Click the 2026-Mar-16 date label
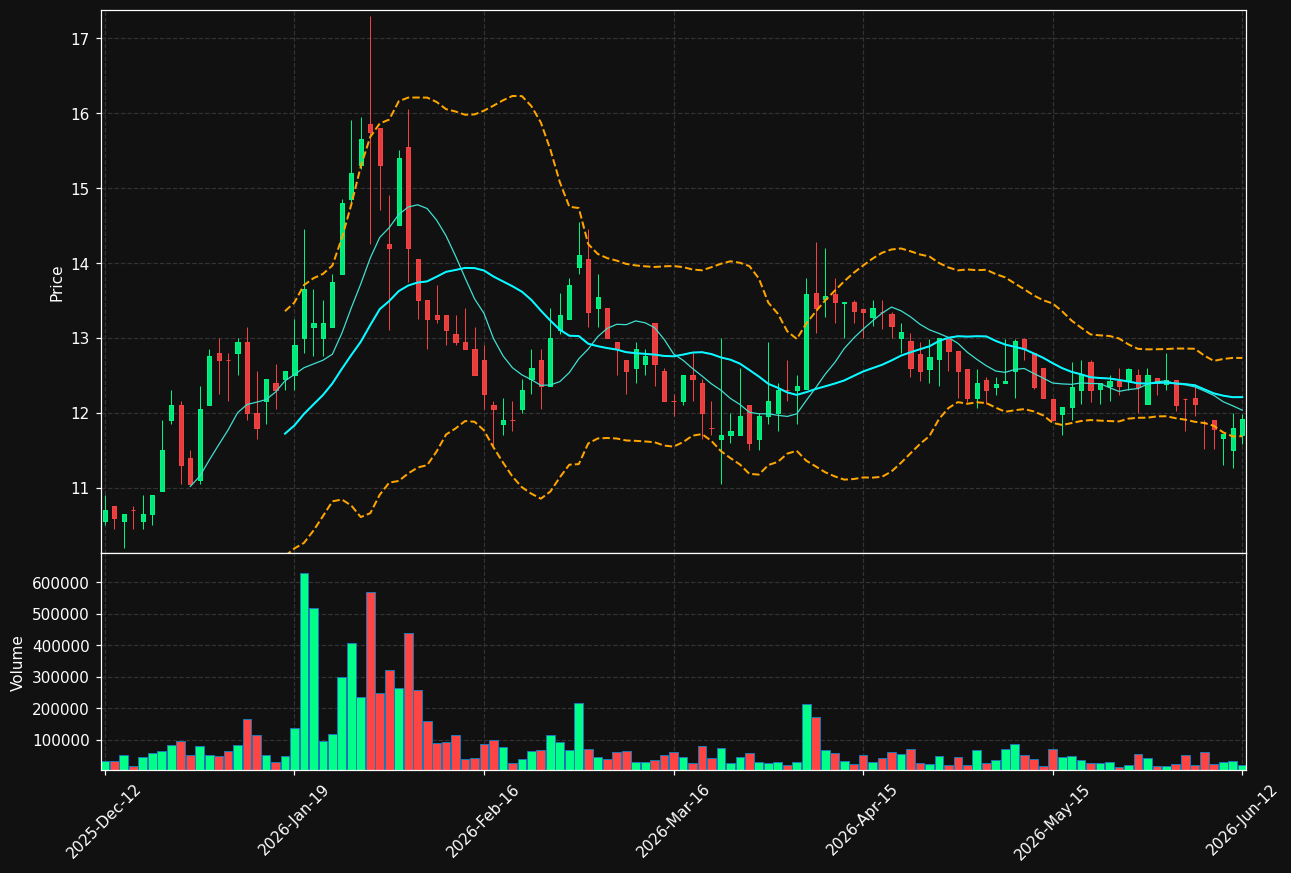The height and width of the screenshot is (873, 1291). pos(672,821)
